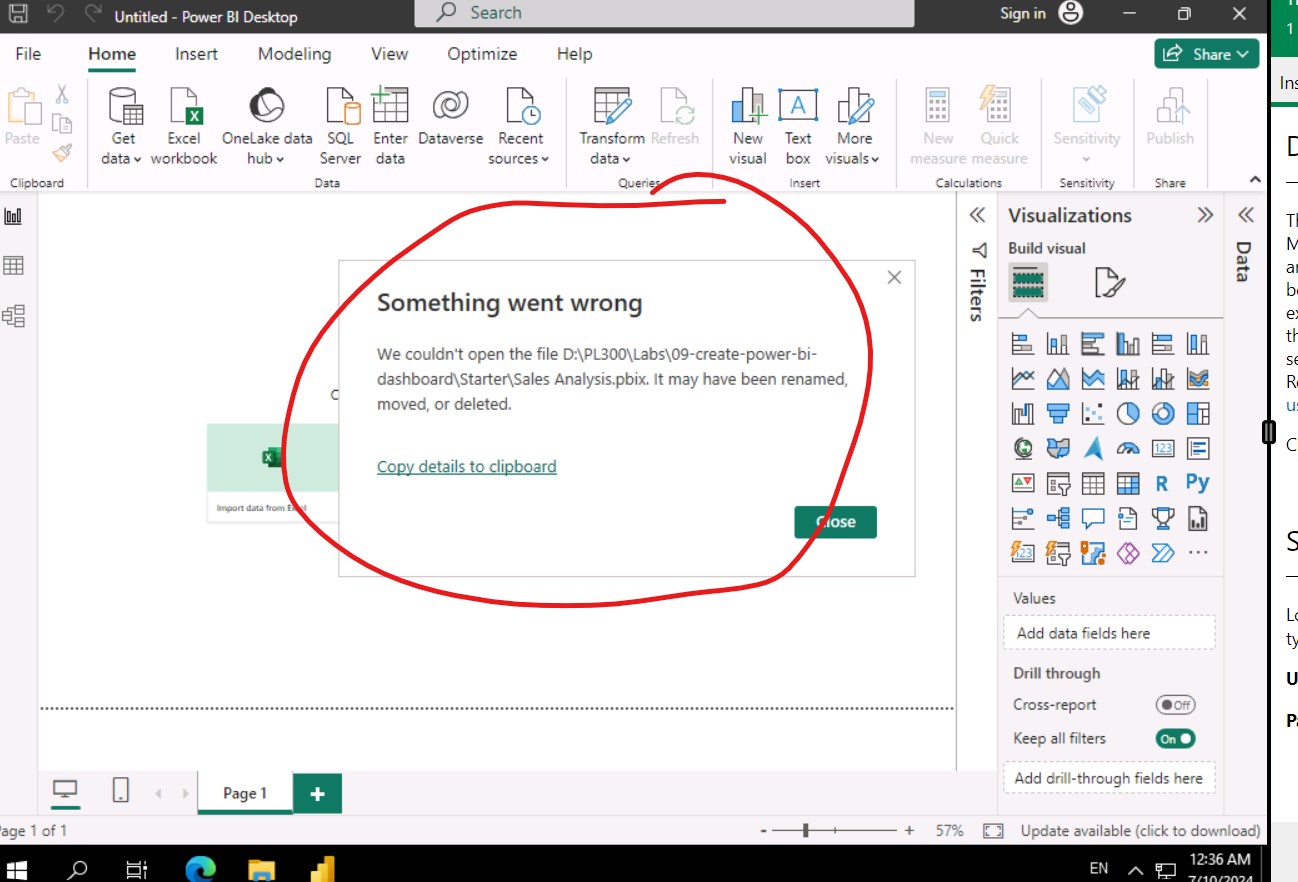The height and width of the screenshot is (882, 1298).
Task: Select the scatter chart visual
Action: coord(1093,413)
